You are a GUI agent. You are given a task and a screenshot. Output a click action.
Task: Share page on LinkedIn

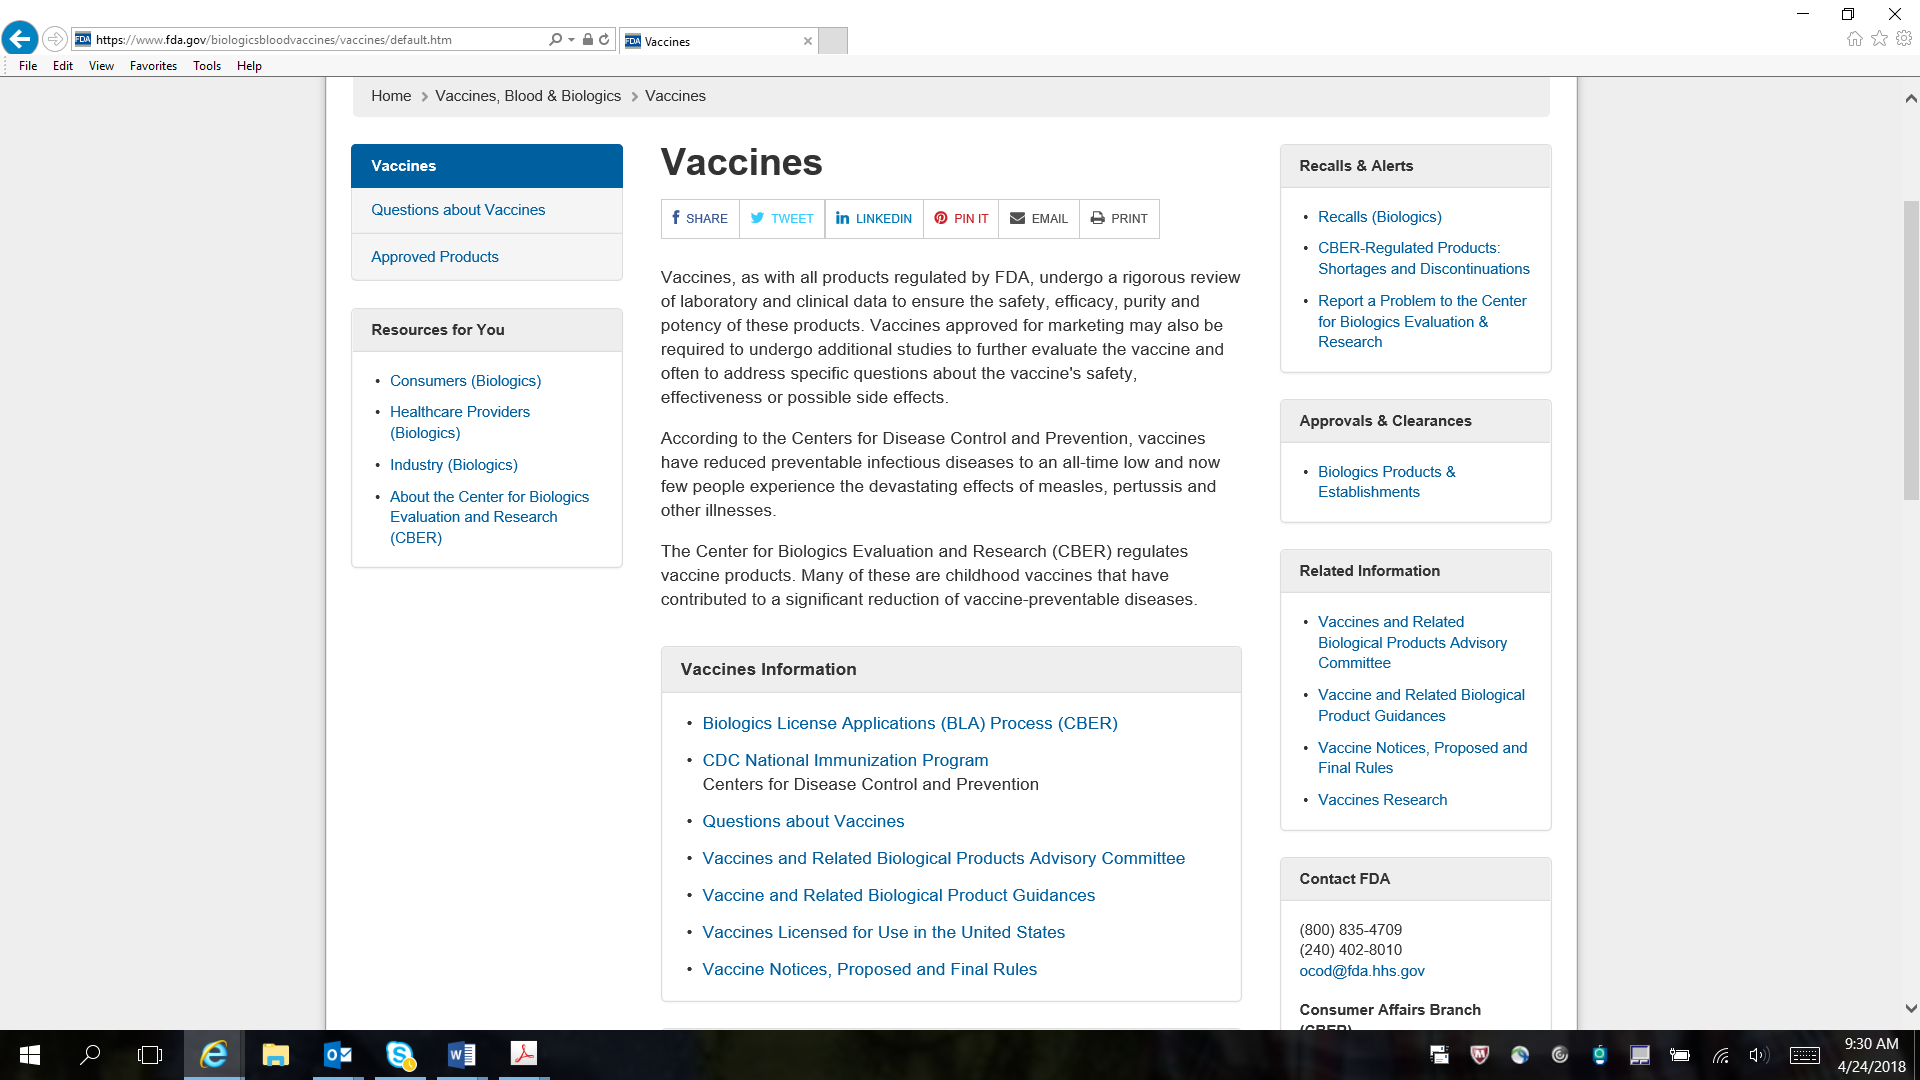[x=874, y=218]
